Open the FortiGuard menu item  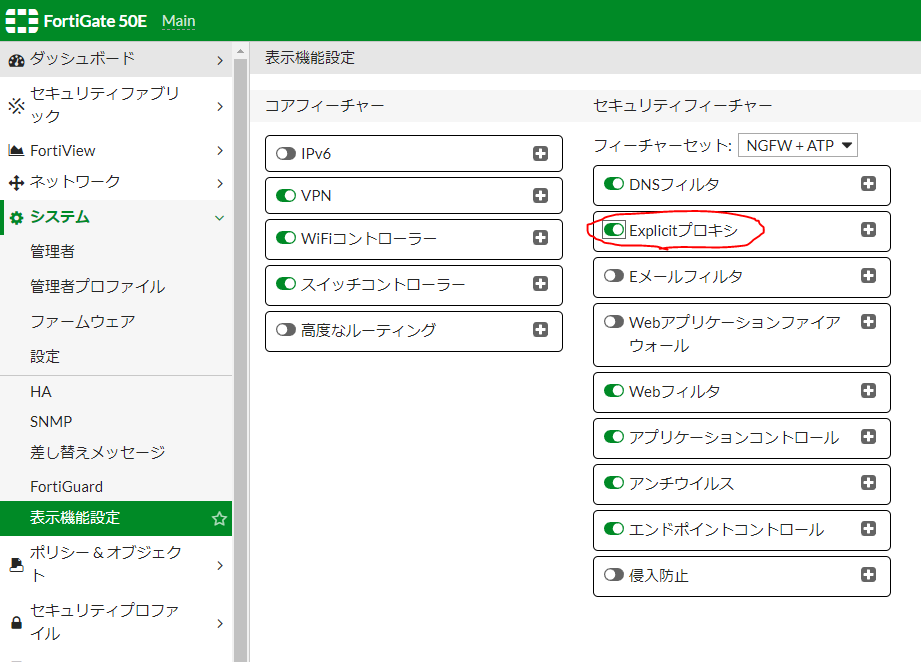click(x=67, y=486)
